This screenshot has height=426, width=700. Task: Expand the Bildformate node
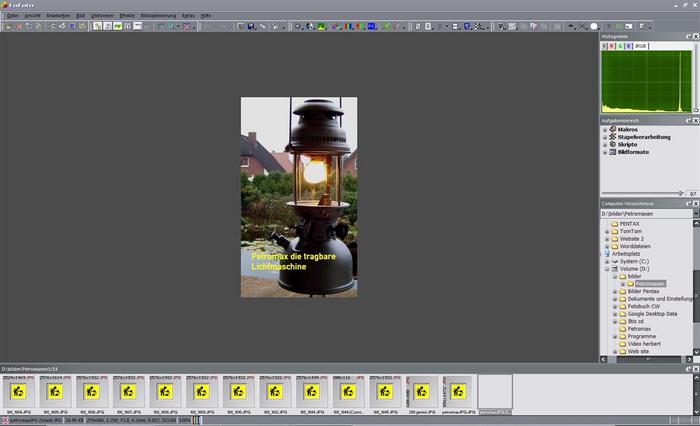605,152
